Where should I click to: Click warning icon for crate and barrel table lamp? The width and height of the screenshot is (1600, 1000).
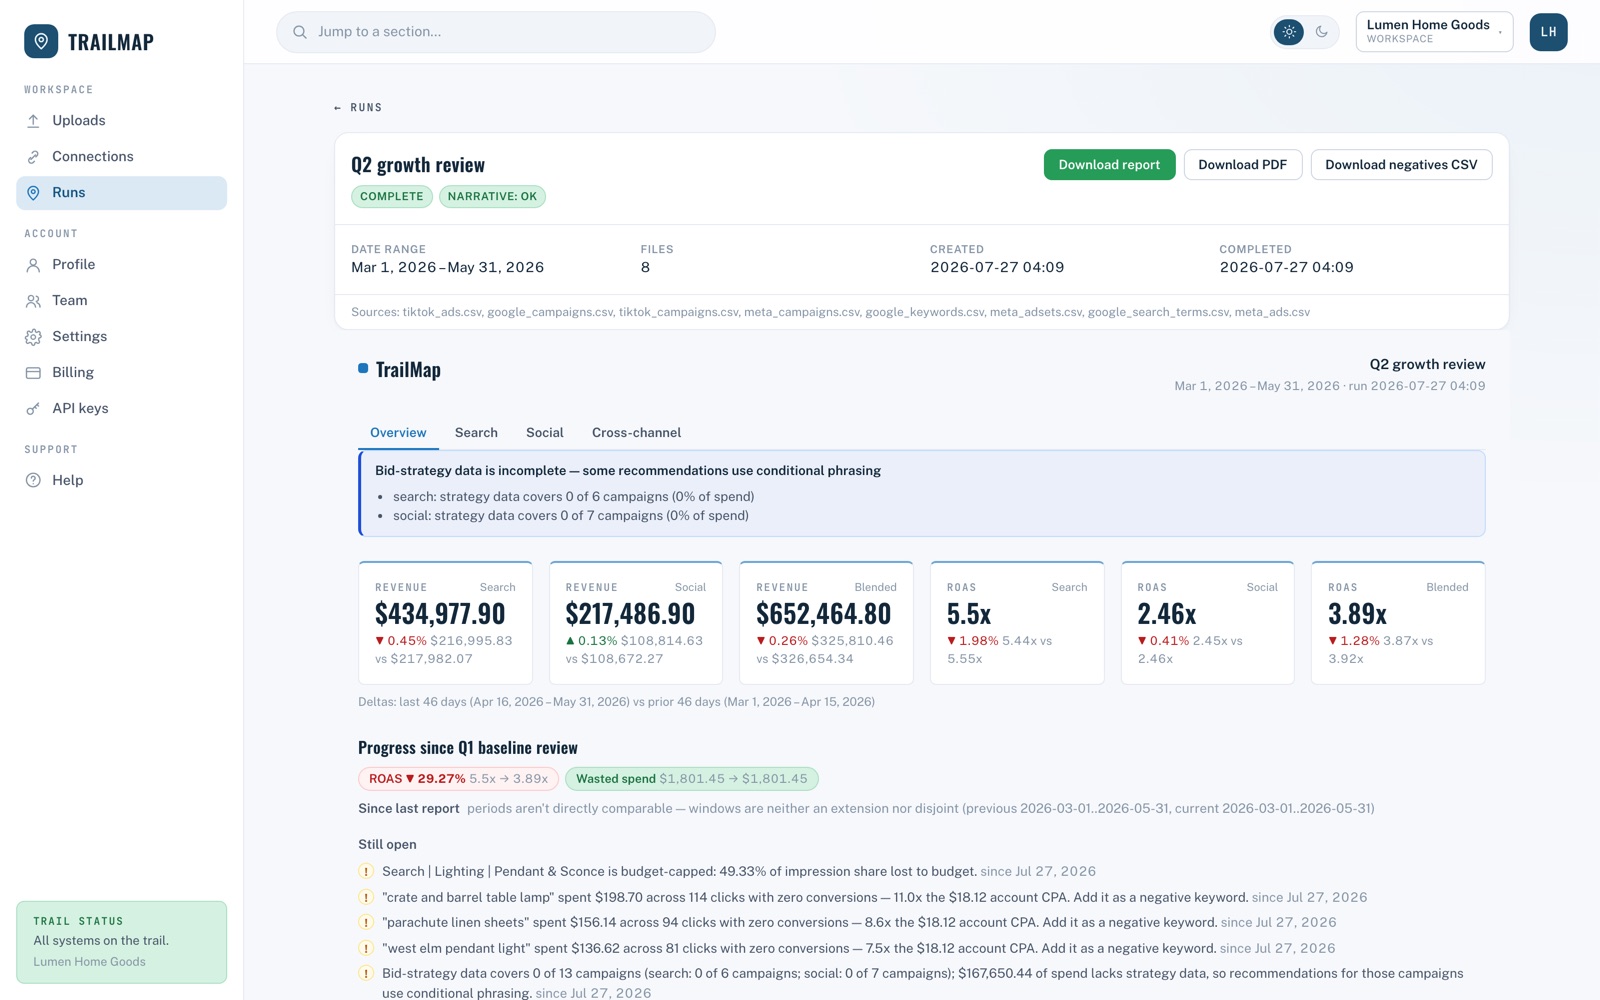[366, 898]
